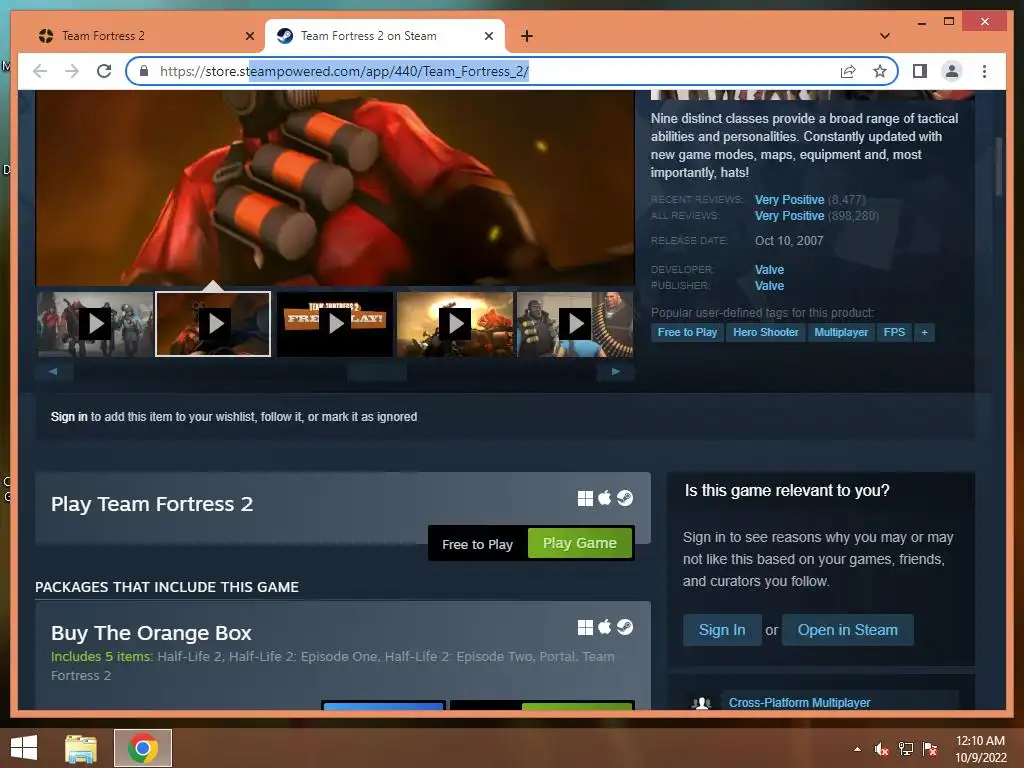Open recent reviews Very Positive link
Viewport: 1024px width, 768px height.
(x=790, y=200)
